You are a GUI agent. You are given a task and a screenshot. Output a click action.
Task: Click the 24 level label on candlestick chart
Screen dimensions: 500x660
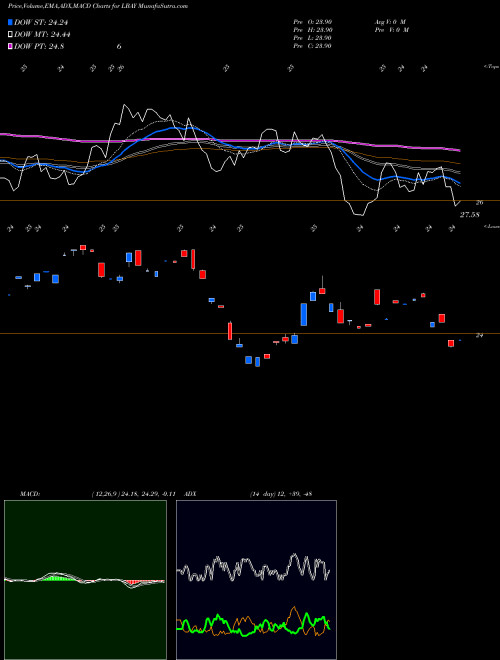click(x=479, y=335)
